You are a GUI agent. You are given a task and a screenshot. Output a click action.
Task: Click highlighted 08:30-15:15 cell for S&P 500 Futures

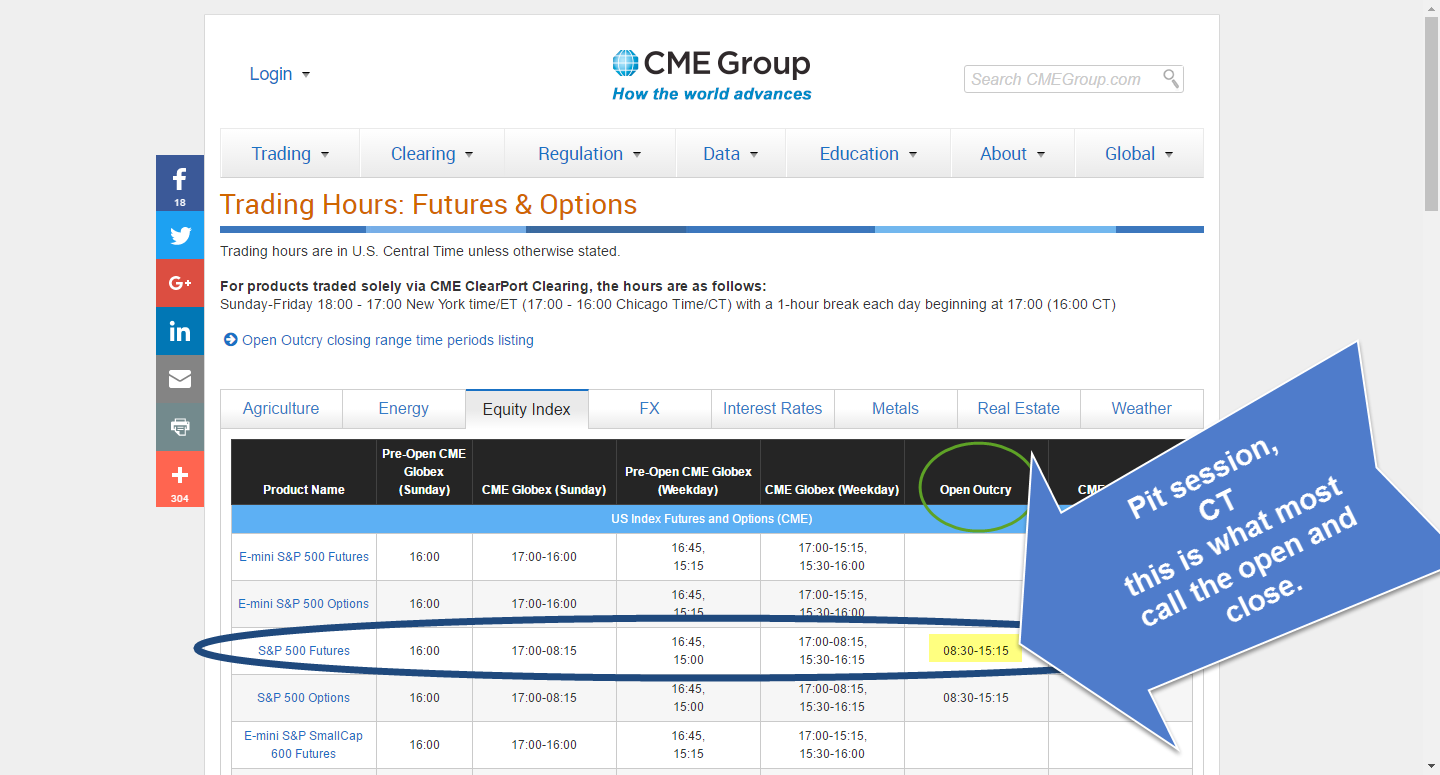click(975, 651)
